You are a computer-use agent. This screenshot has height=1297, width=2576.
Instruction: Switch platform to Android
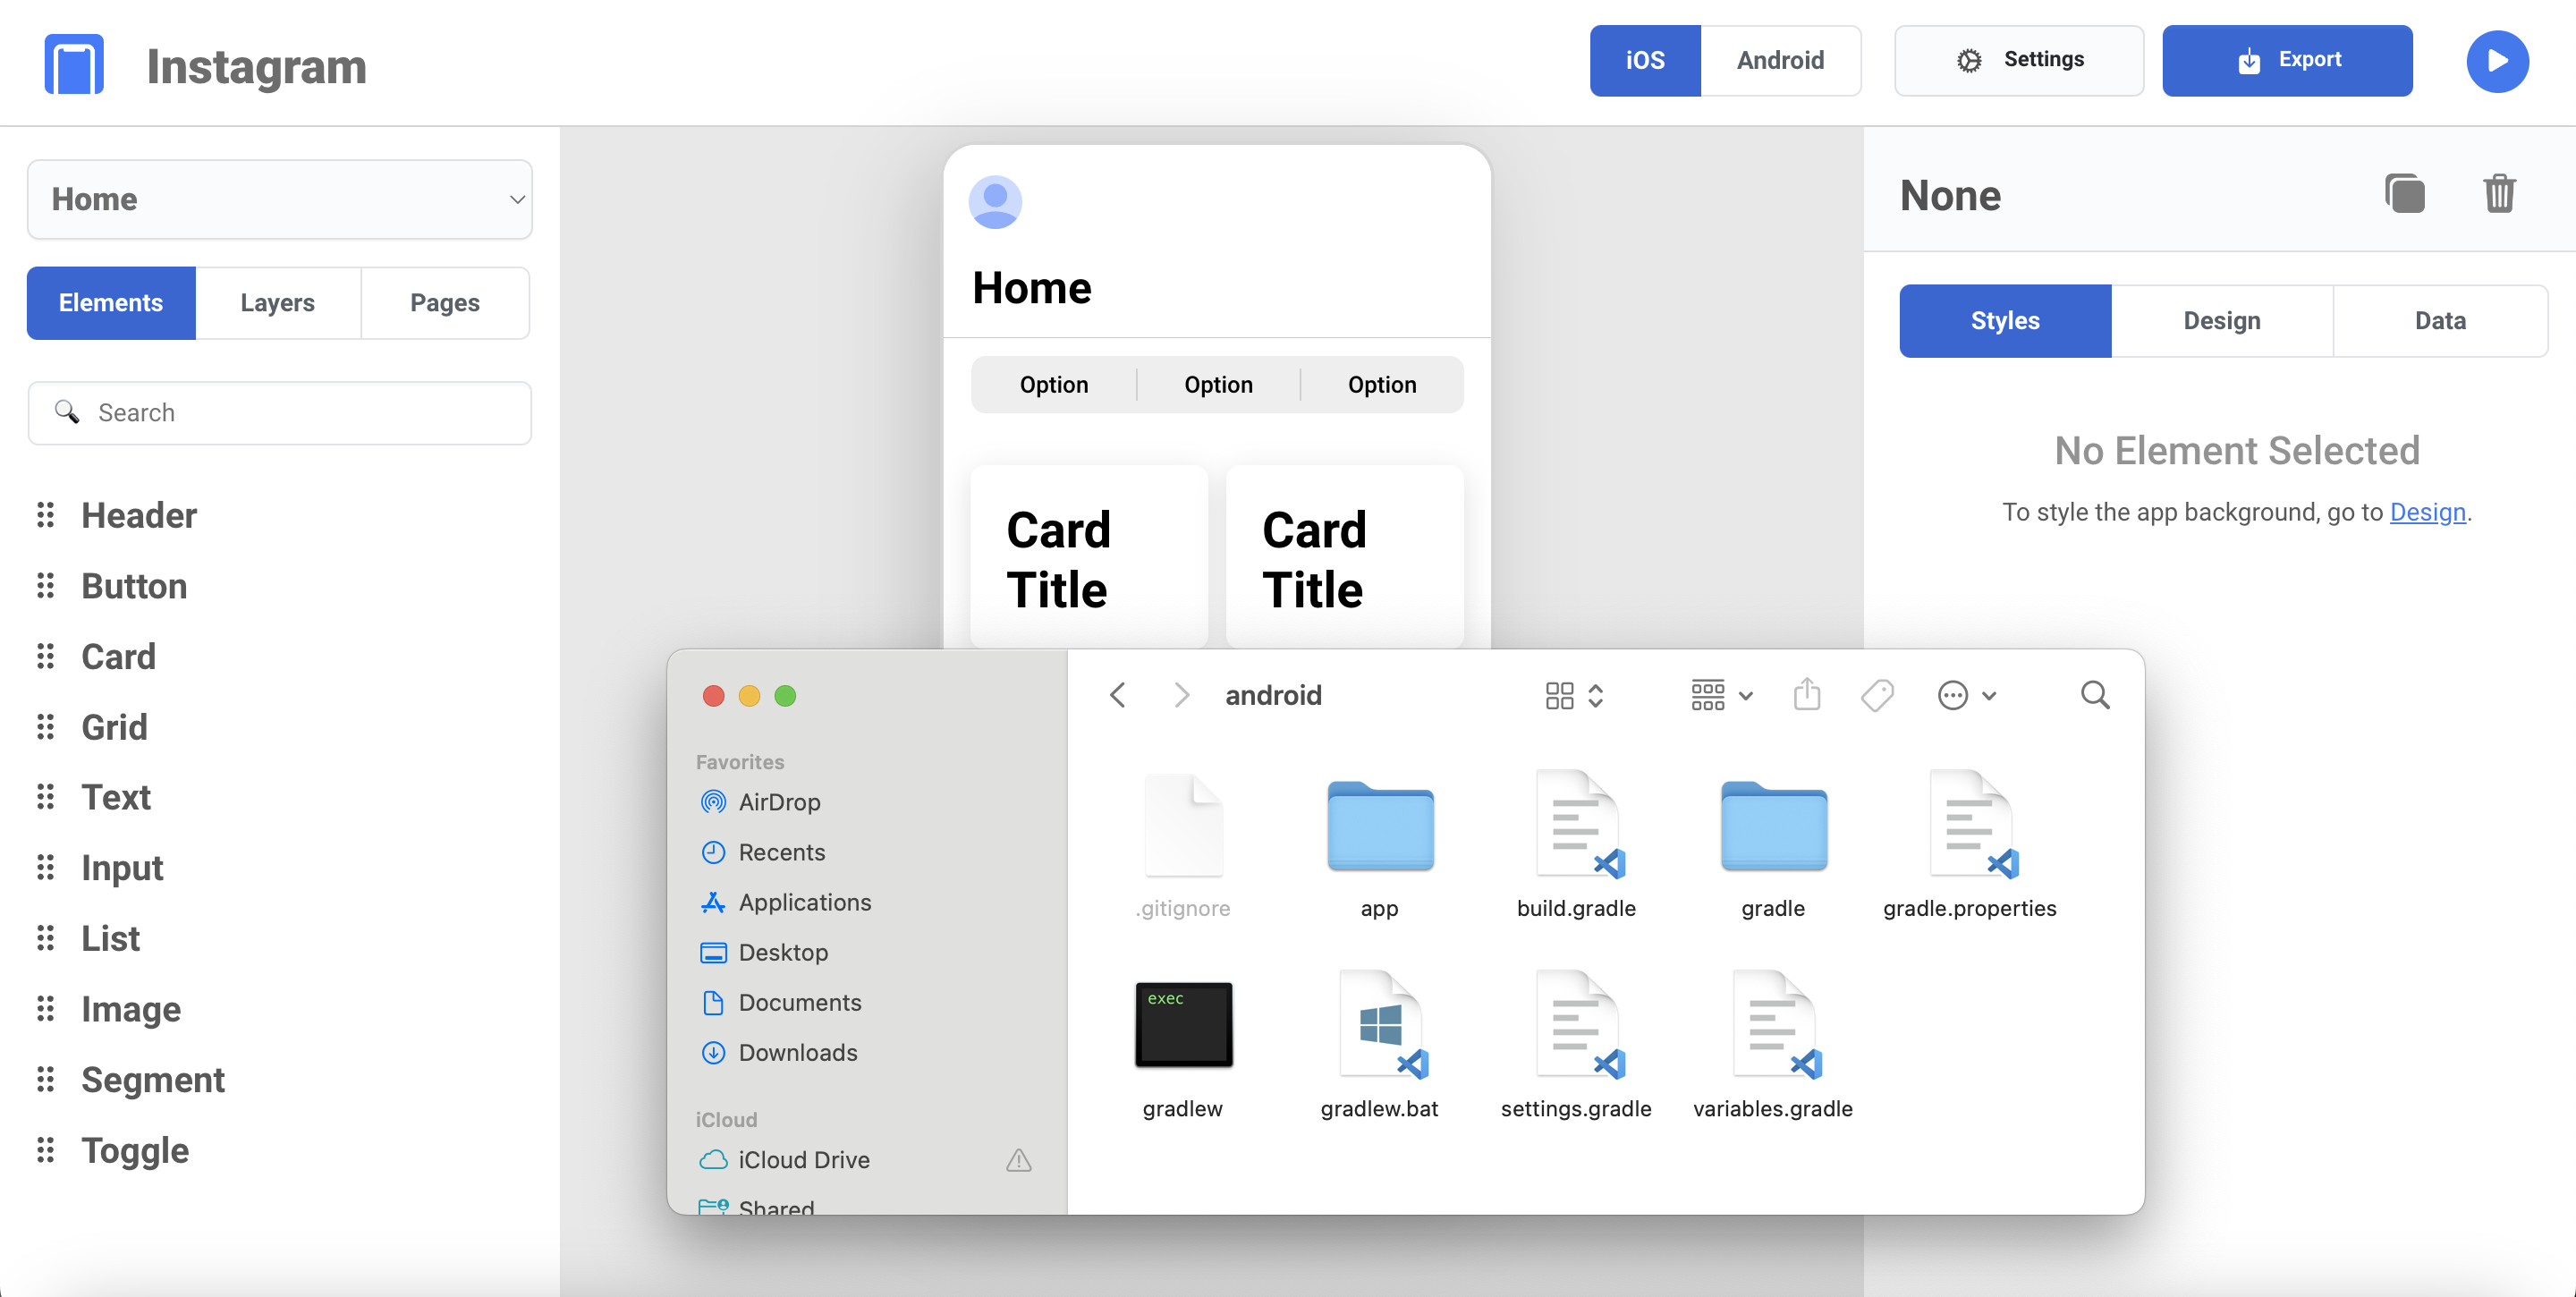(x=1780, y=60)
